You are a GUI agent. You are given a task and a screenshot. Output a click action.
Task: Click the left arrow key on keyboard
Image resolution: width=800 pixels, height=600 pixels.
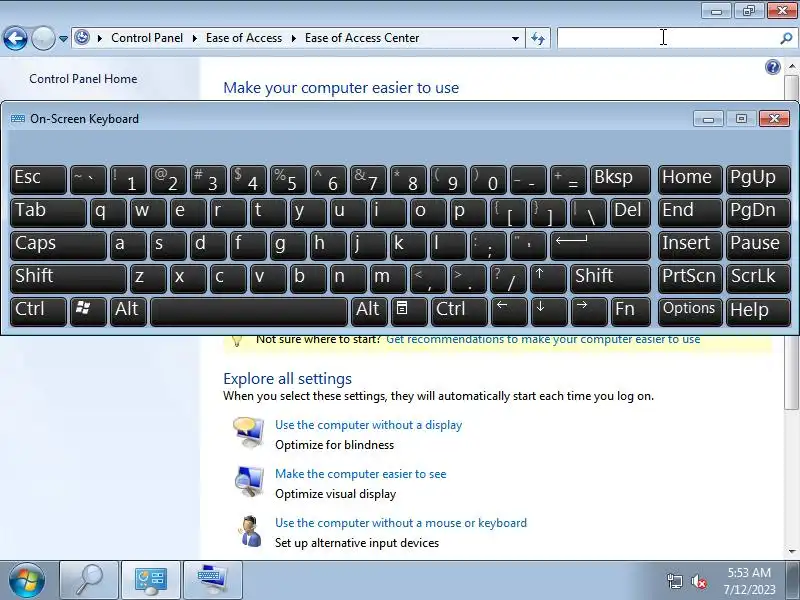509,311
